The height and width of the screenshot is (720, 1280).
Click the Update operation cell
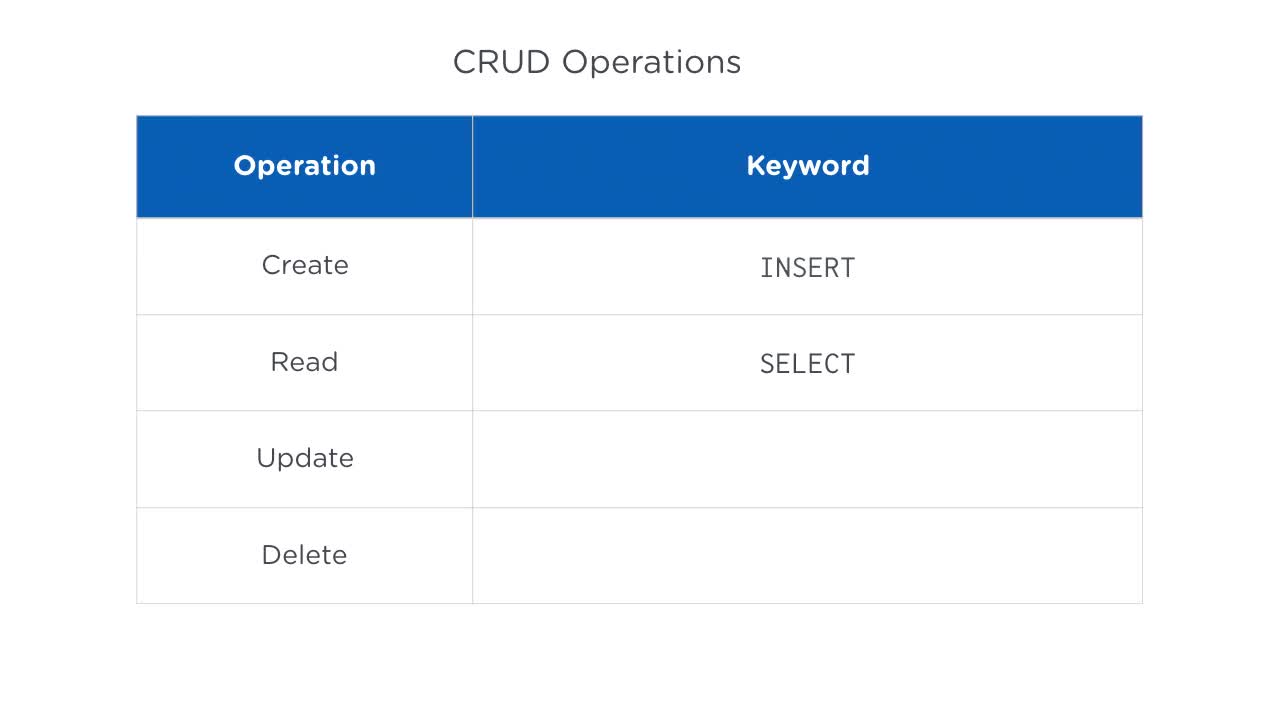point(304,459)
